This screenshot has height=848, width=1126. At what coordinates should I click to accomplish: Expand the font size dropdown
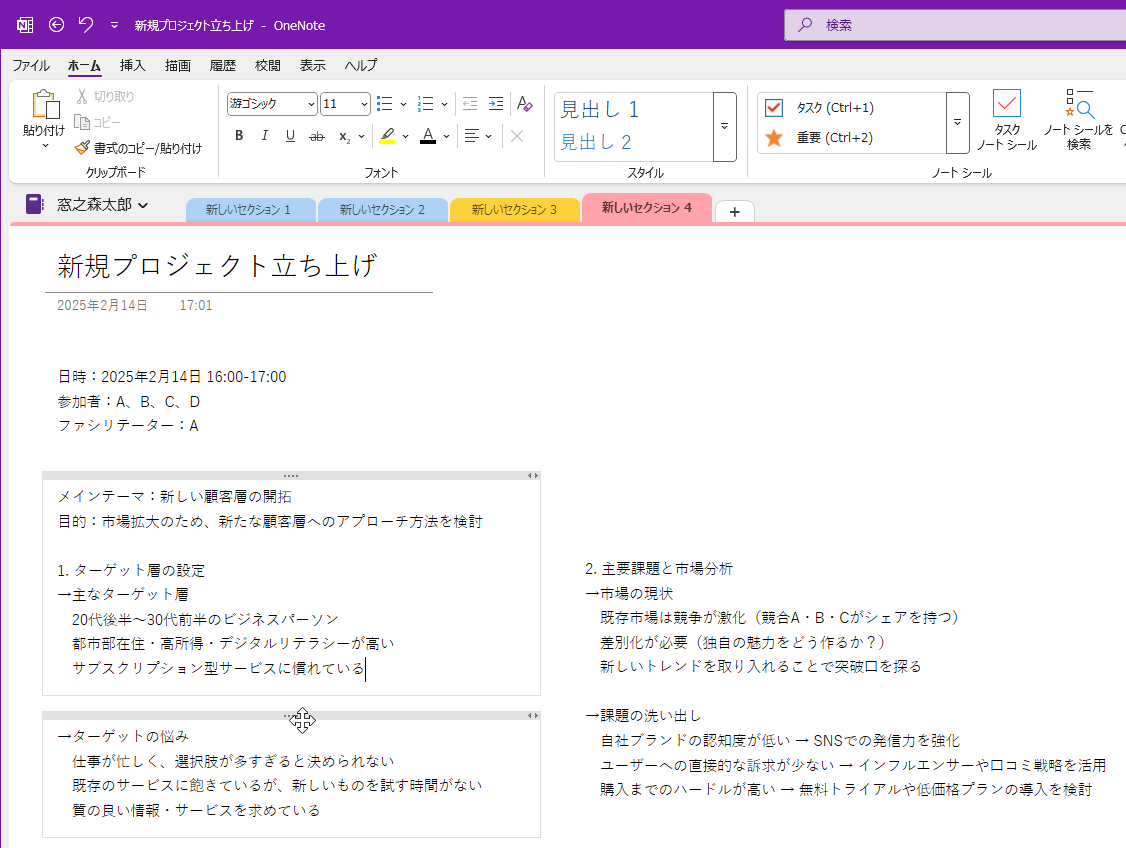pos(363,103)
